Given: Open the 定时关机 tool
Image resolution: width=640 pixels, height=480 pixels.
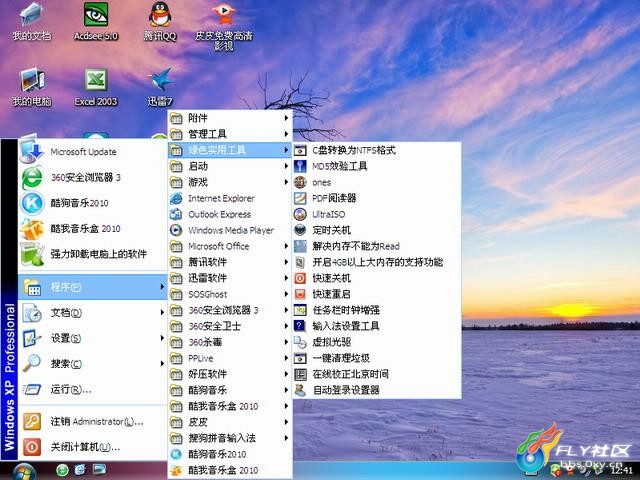Looking at the screenshot, I should (377, 230).
